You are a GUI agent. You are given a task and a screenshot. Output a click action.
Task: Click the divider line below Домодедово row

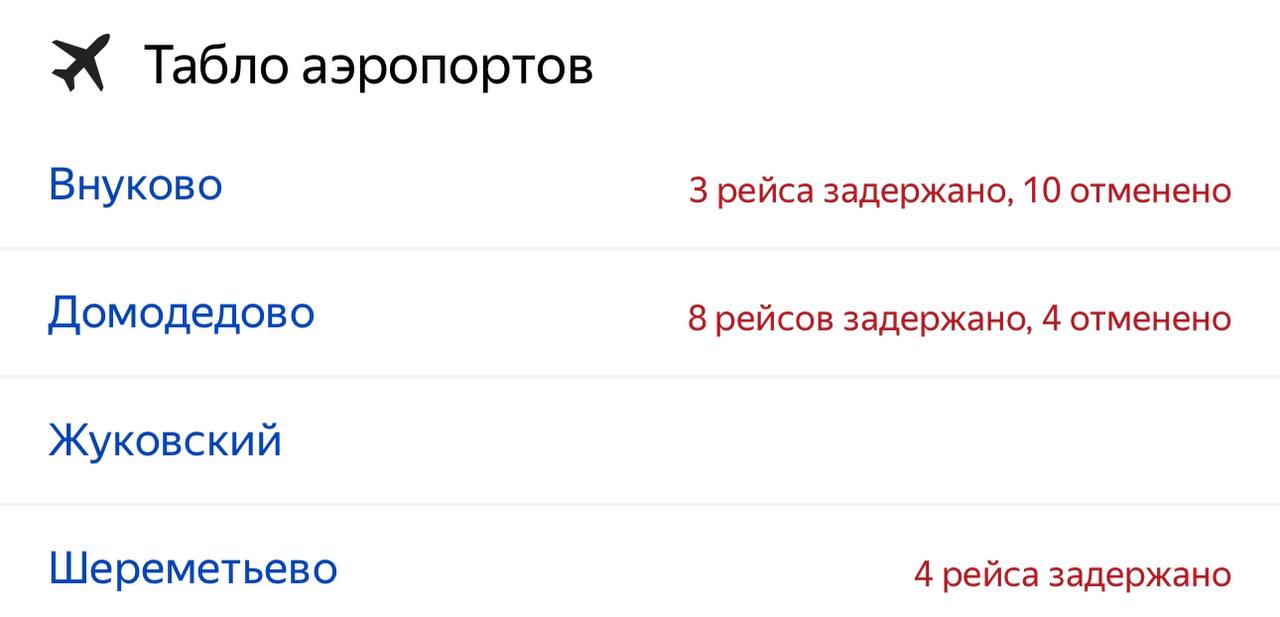[640, 377]
